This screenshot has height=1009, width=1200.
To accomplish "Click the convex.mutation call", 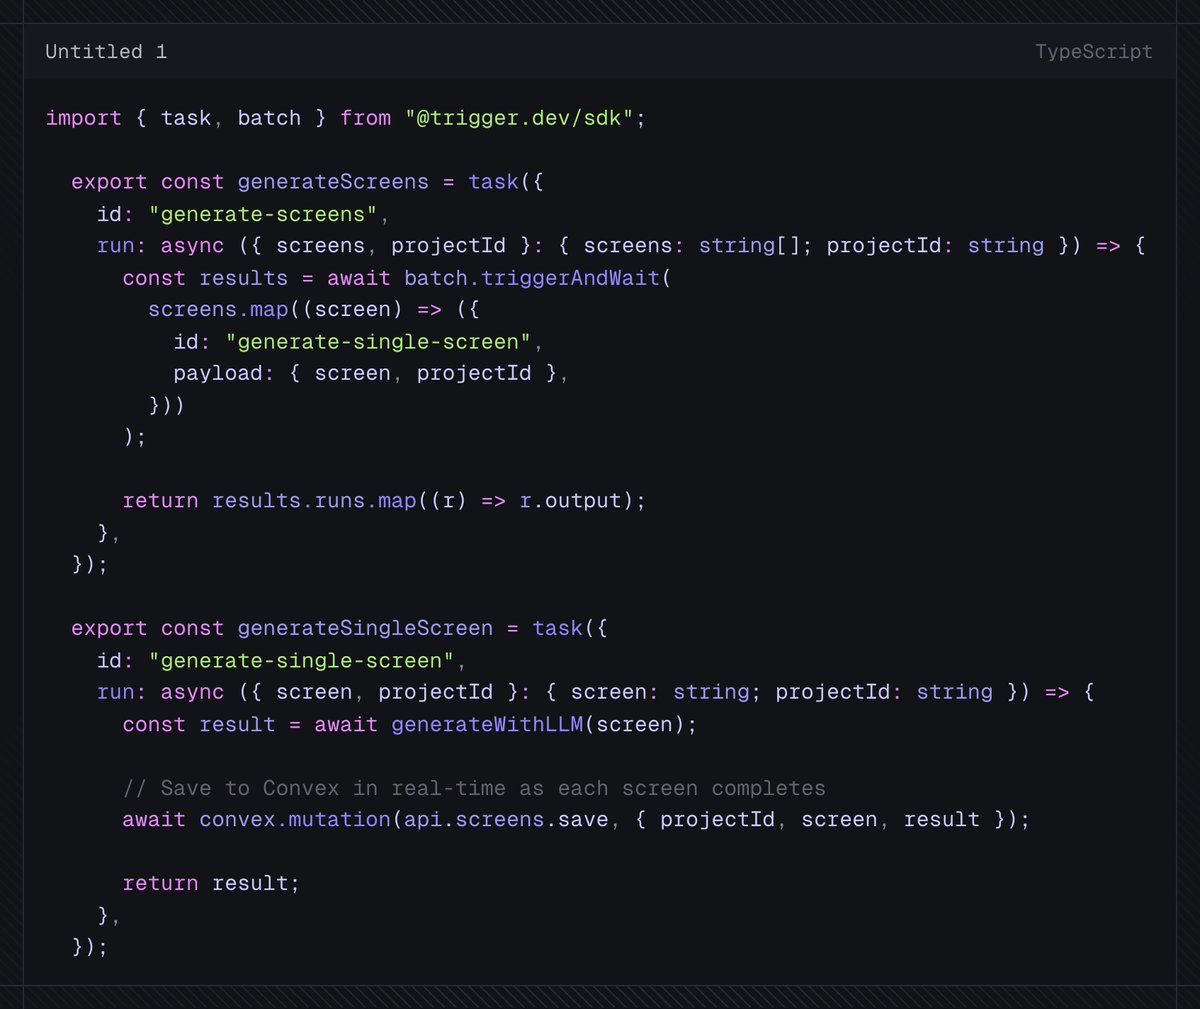I will pyautogui.click(x=295, y=820).
